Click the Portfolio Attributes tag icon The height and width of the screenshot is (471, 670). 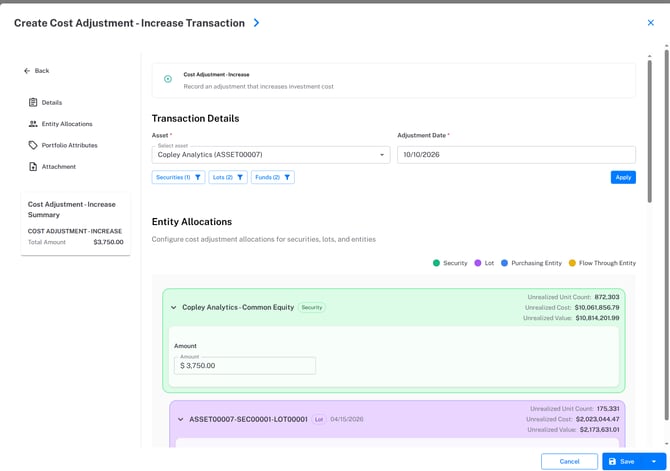point(33,145)
